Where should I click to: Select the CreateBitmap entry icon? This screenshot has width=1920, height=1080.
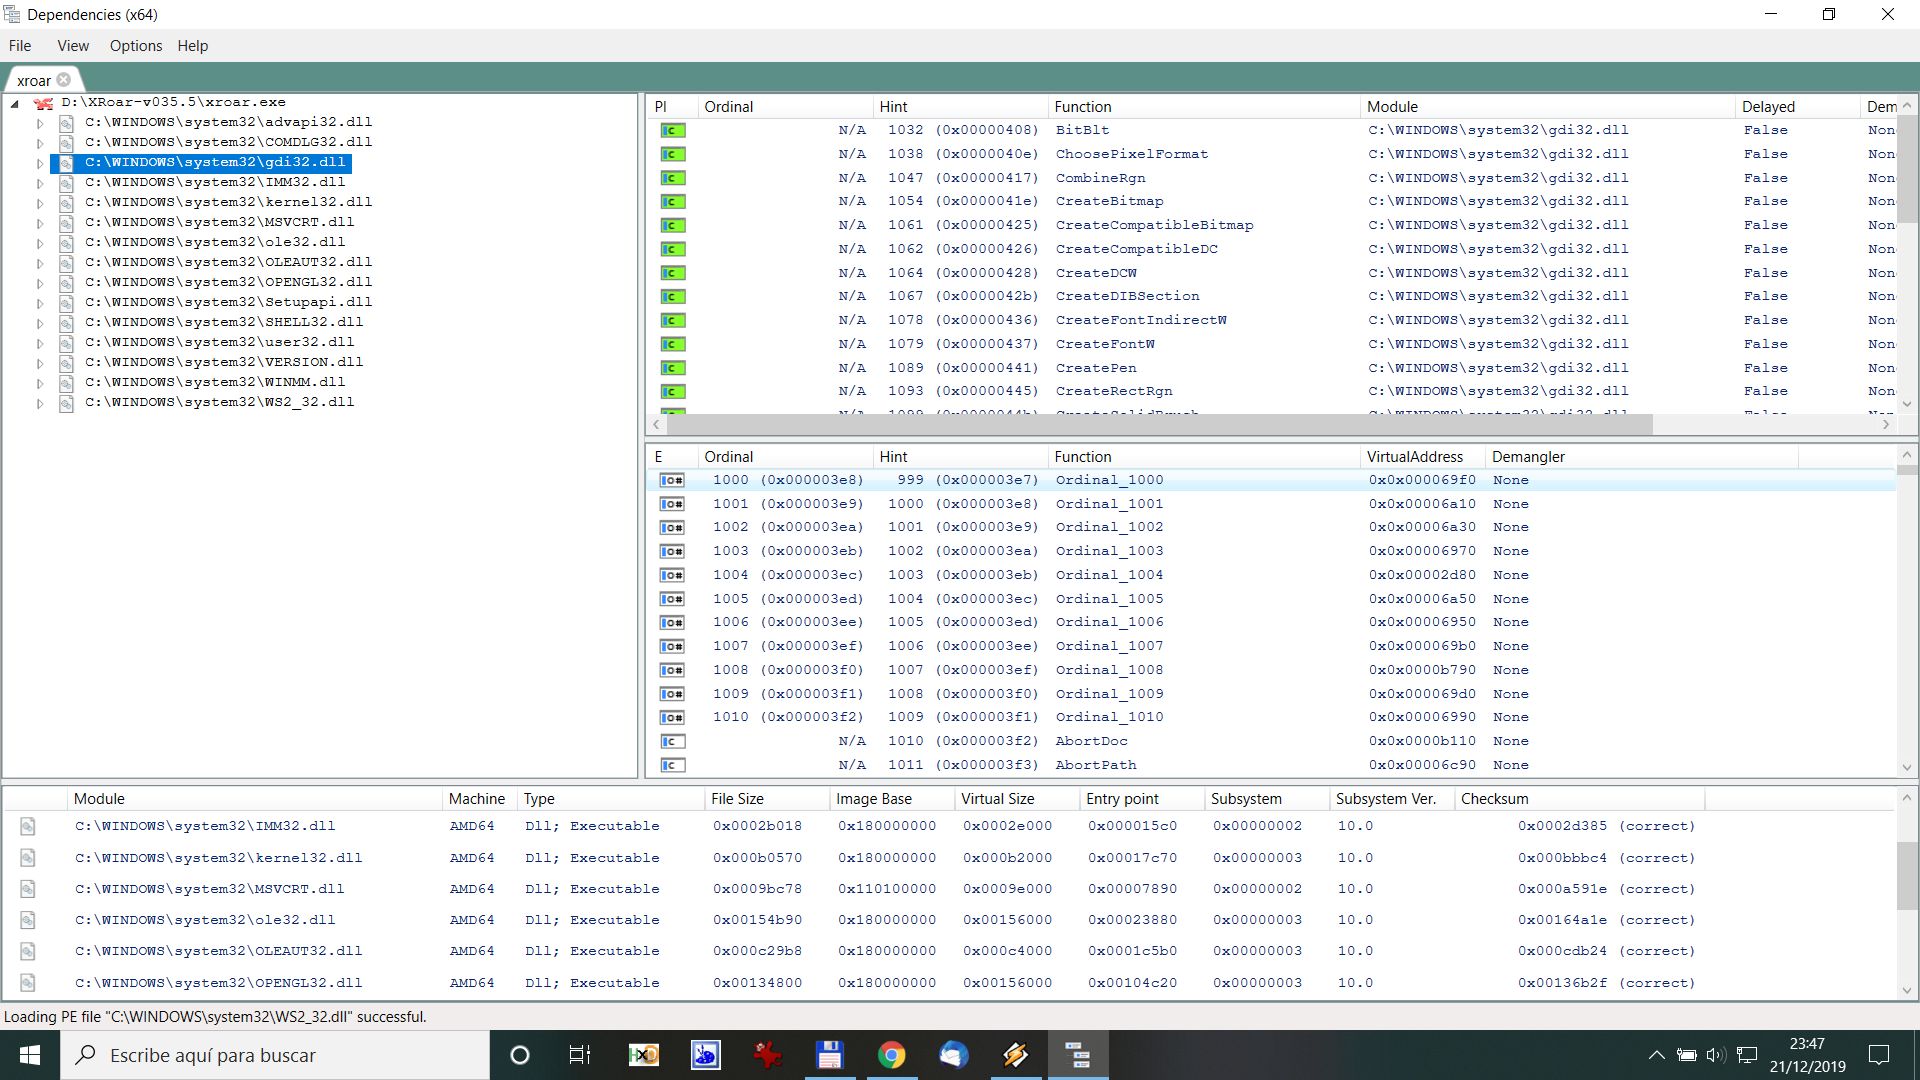[x=673, y=202]
